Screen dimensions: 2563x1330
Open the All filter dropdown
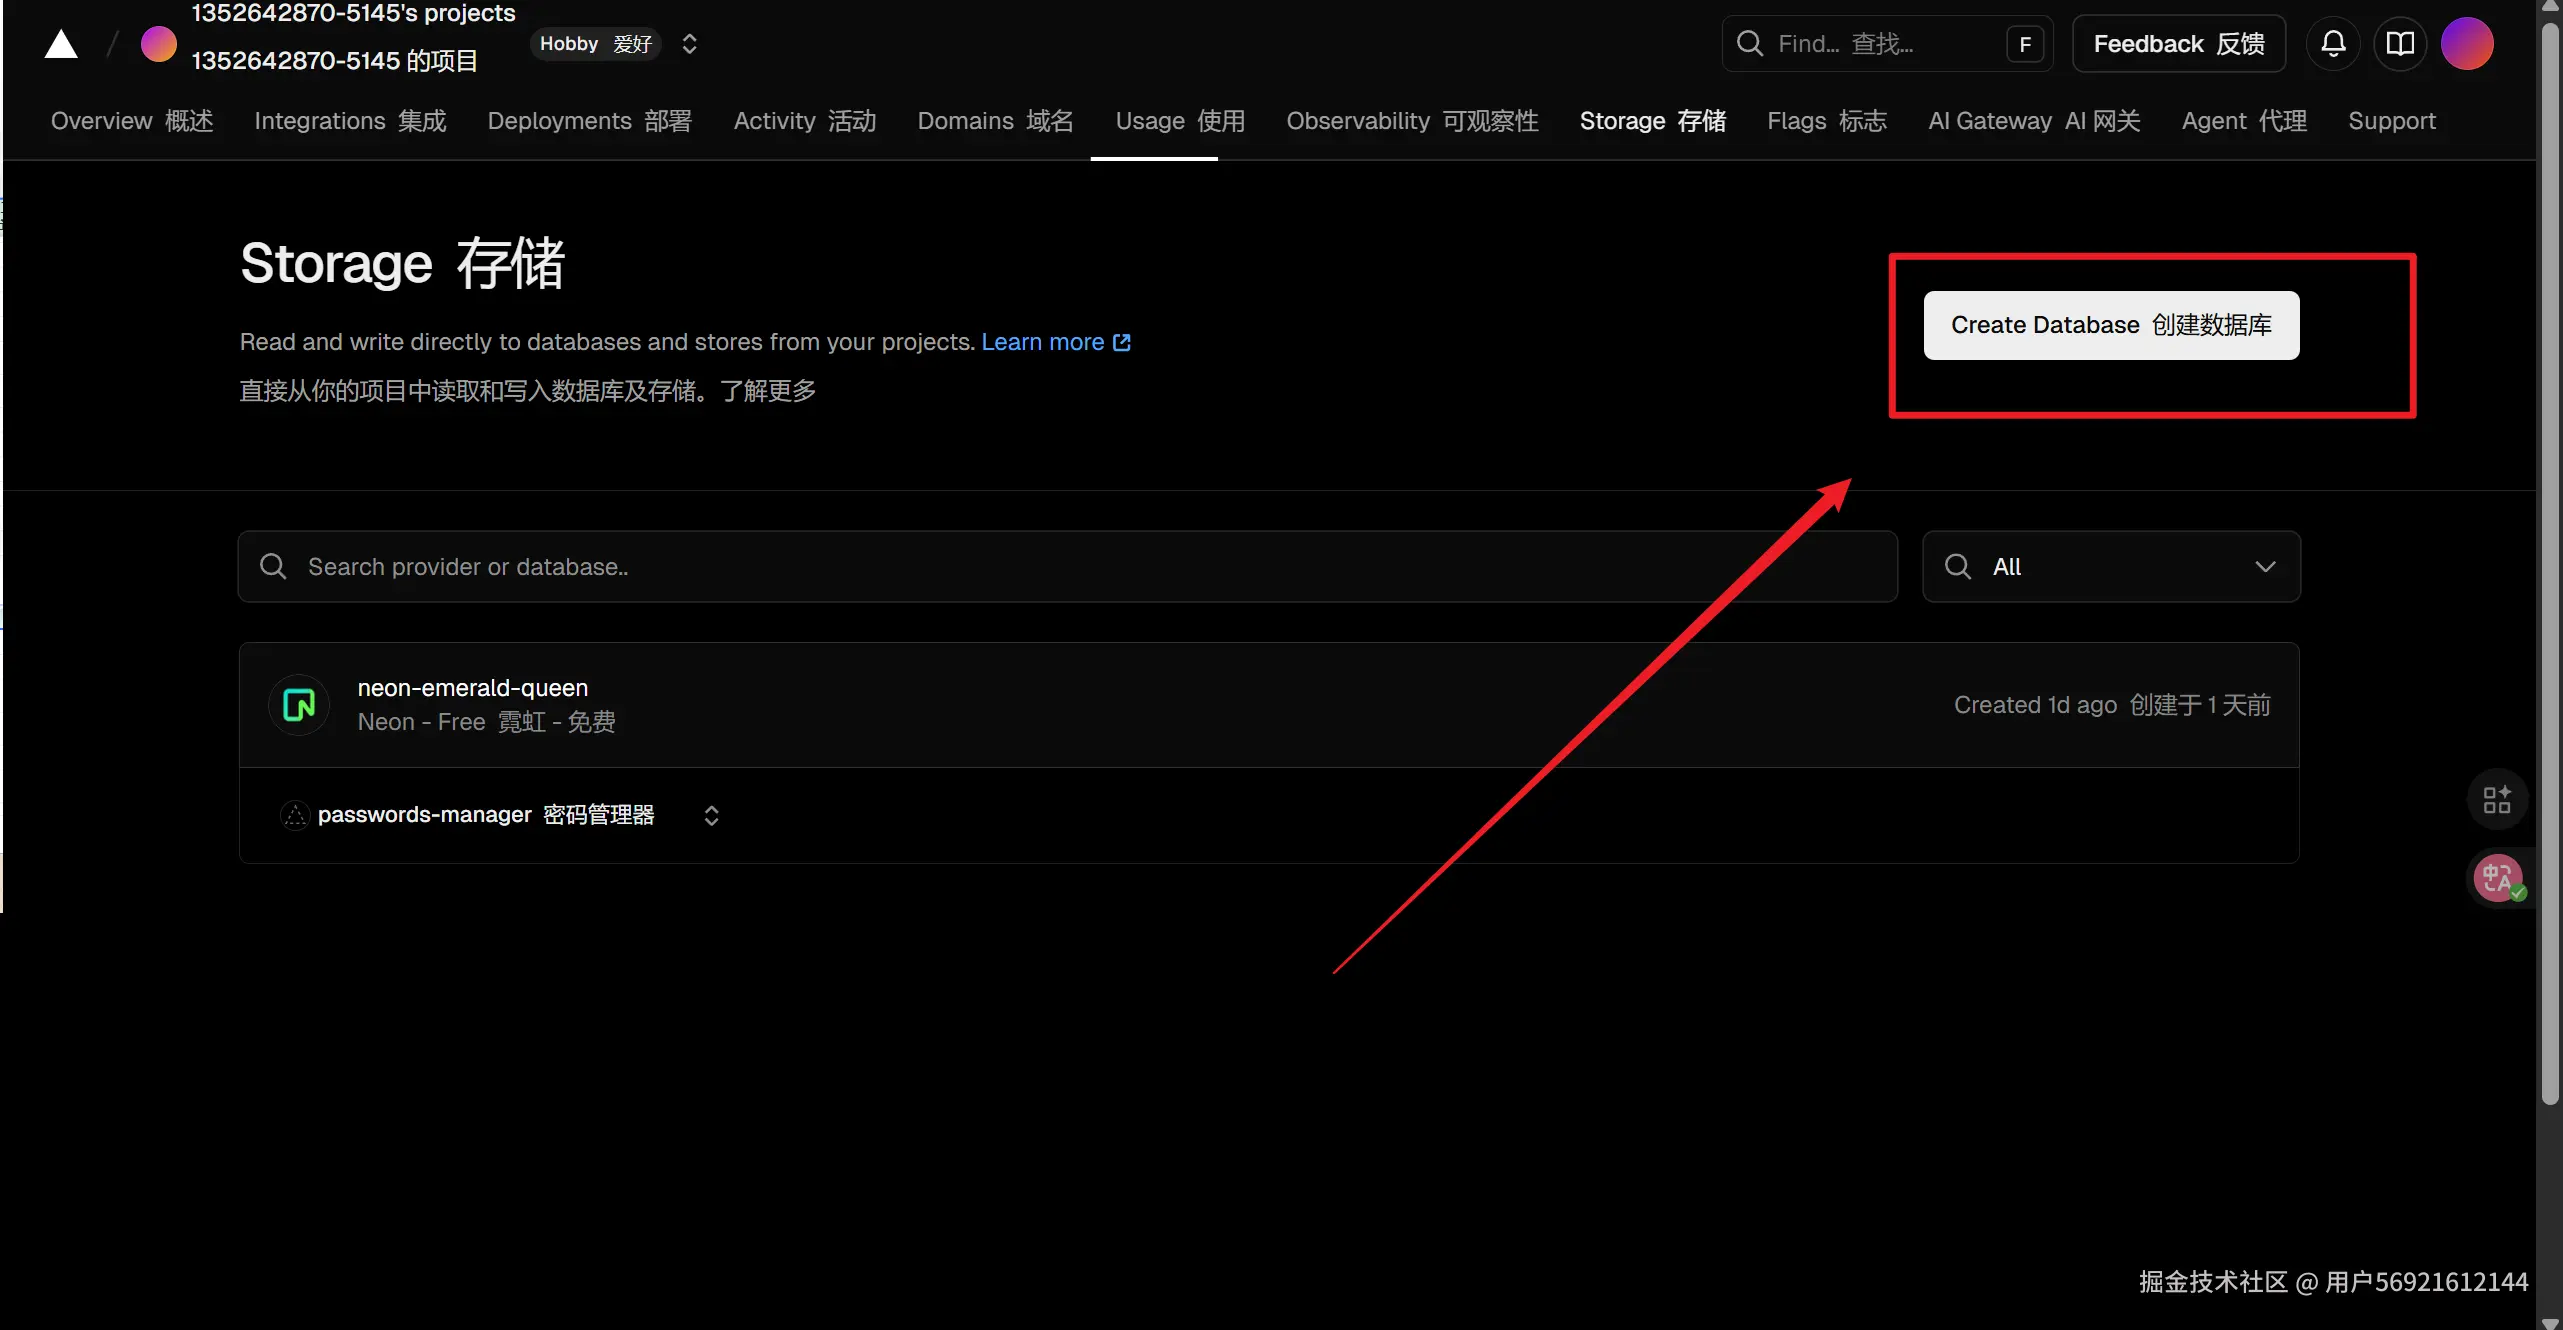pos(2110,567)
